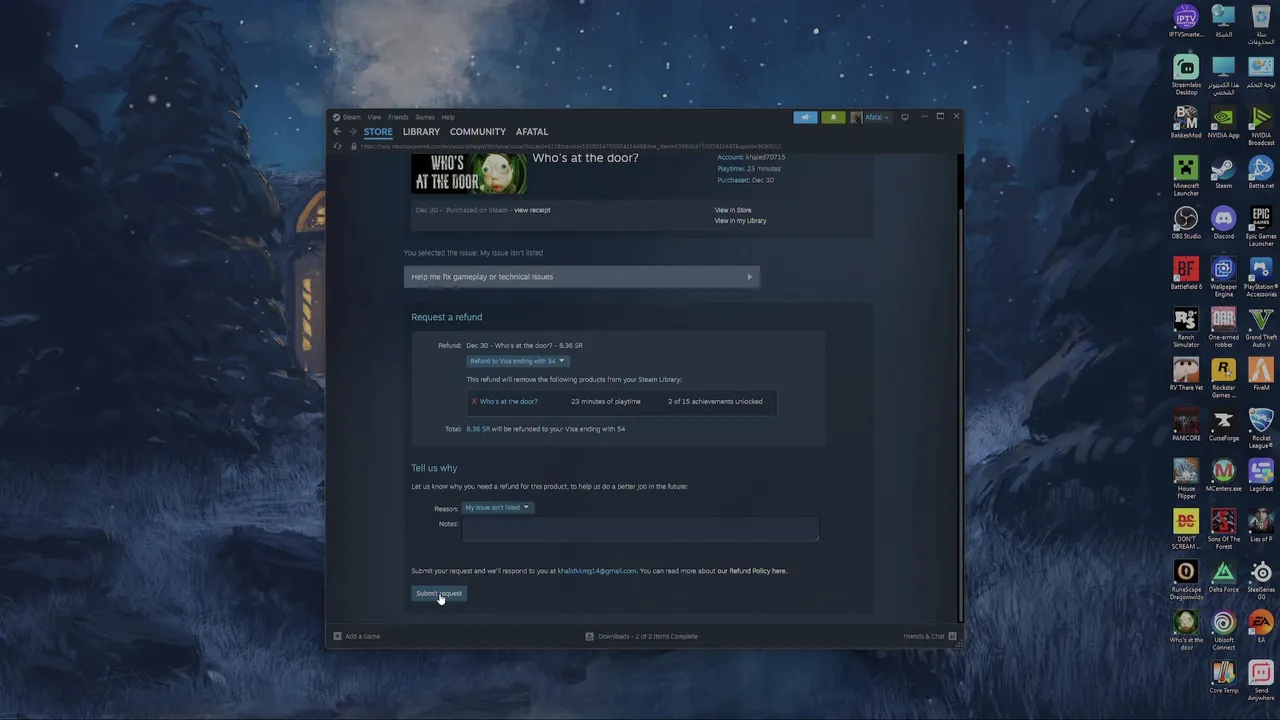Open the NVIDIA Broadcast desktop icon
This screenshot has width=1280, height=720.
1261,126
